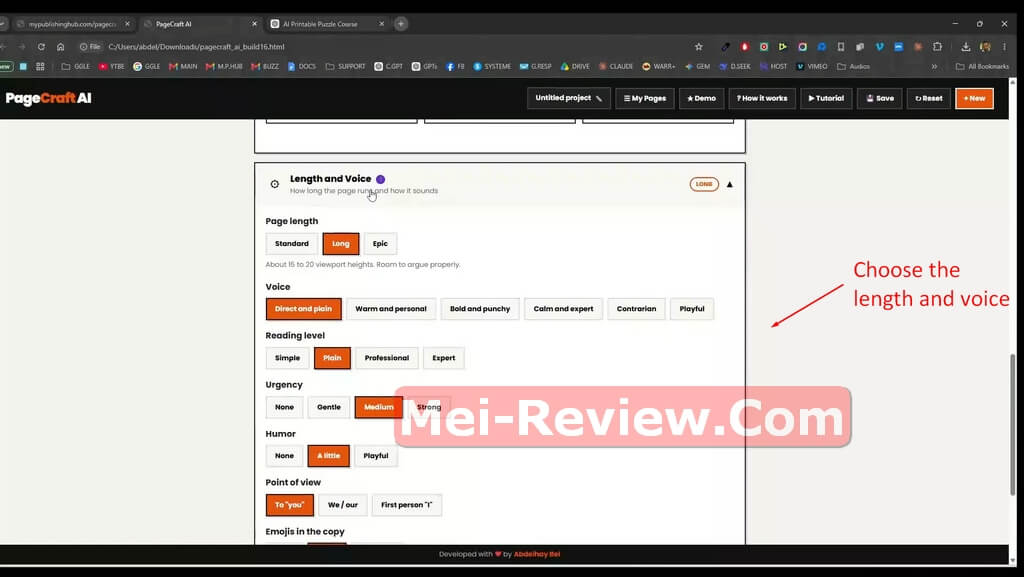Set reading level to Plain
This screenshot has height=577, width=1024.
pyautogui.click(x=332, y=358)
